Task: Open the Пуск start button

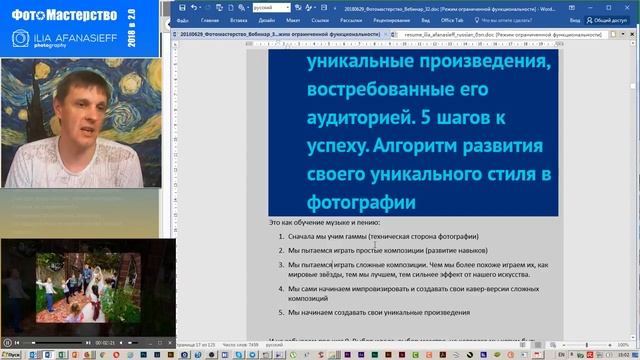Action: tap(11, 355)
